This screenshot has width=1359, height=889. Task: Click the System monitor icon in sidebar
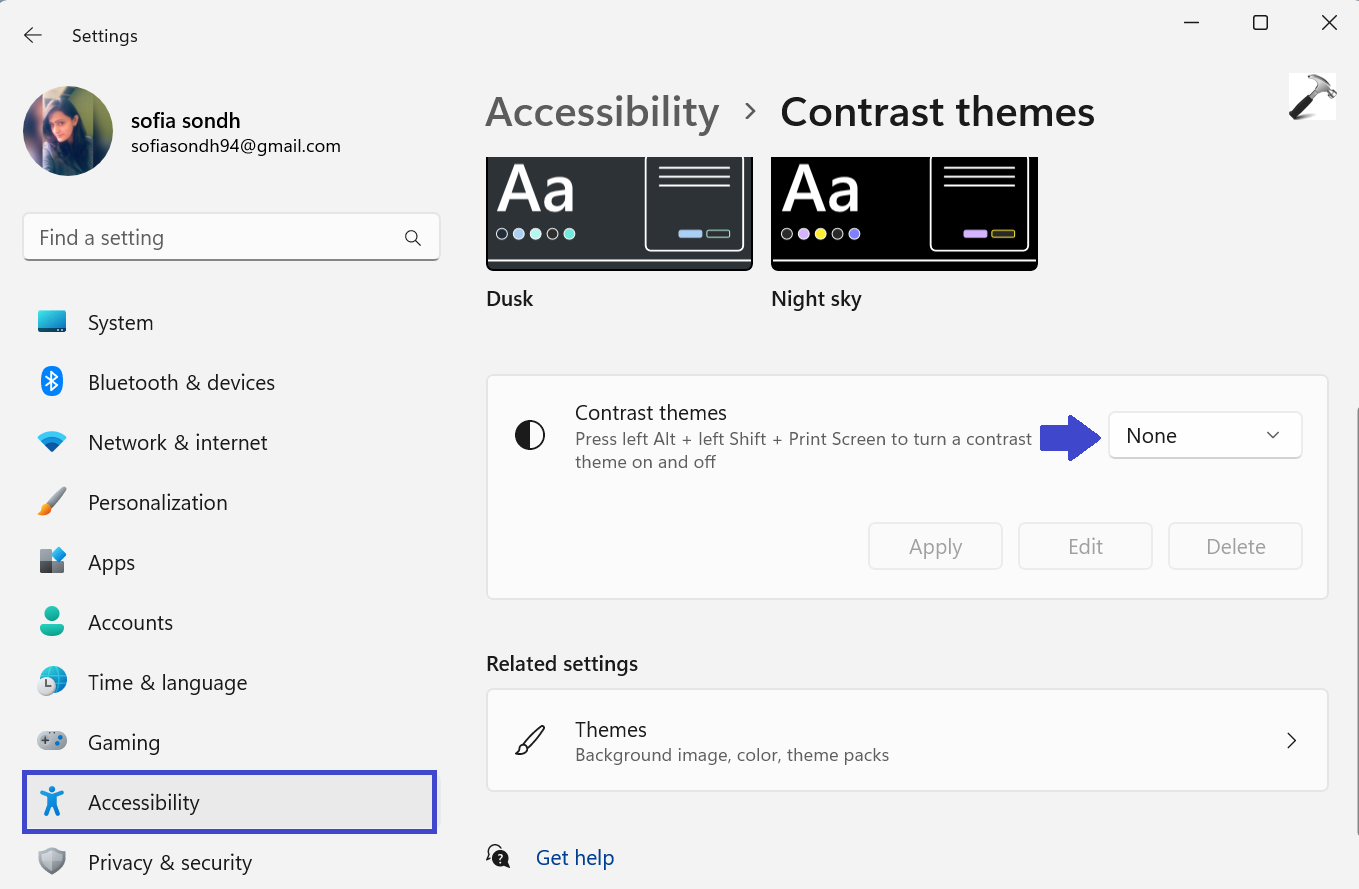pyautogui.click(x=52, y=322)
